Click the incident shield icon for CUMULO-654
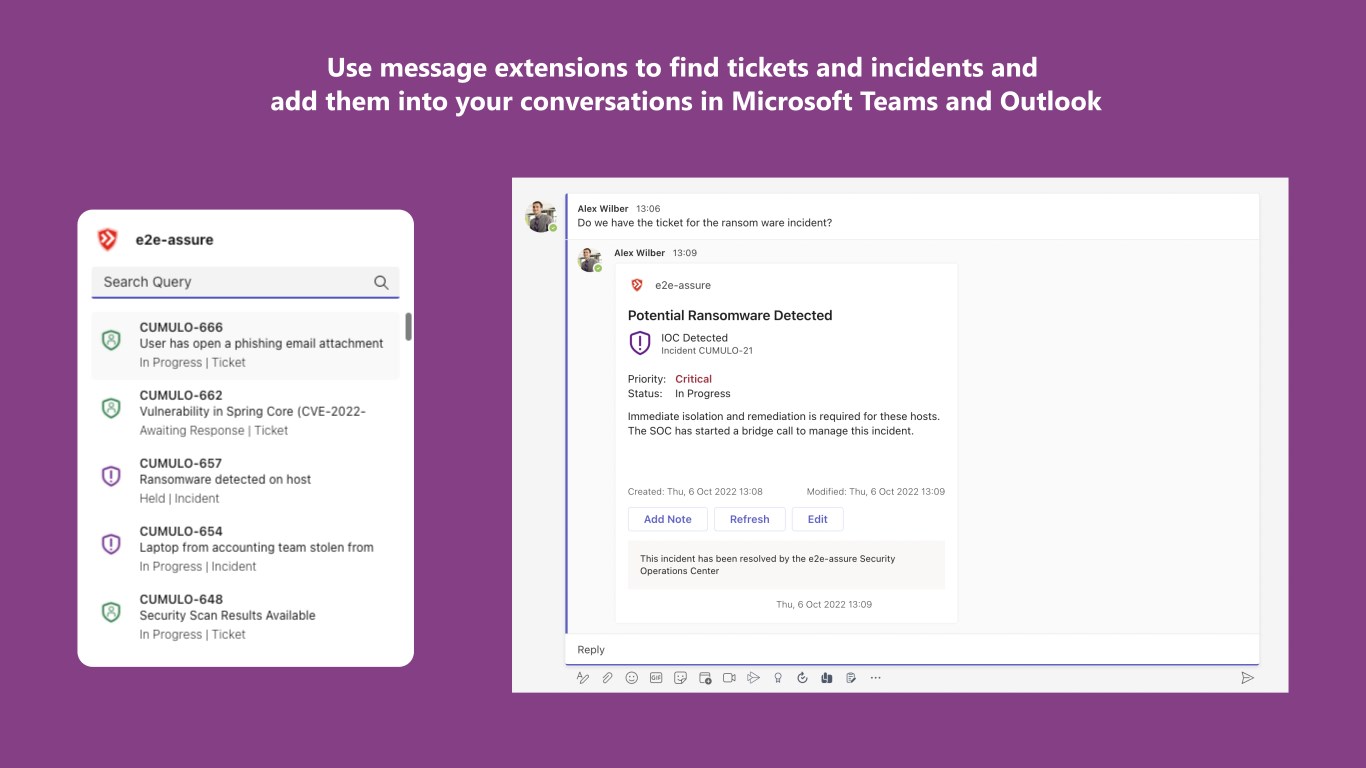The width and height of the screenshot is (1366, 768). point(111,544)
